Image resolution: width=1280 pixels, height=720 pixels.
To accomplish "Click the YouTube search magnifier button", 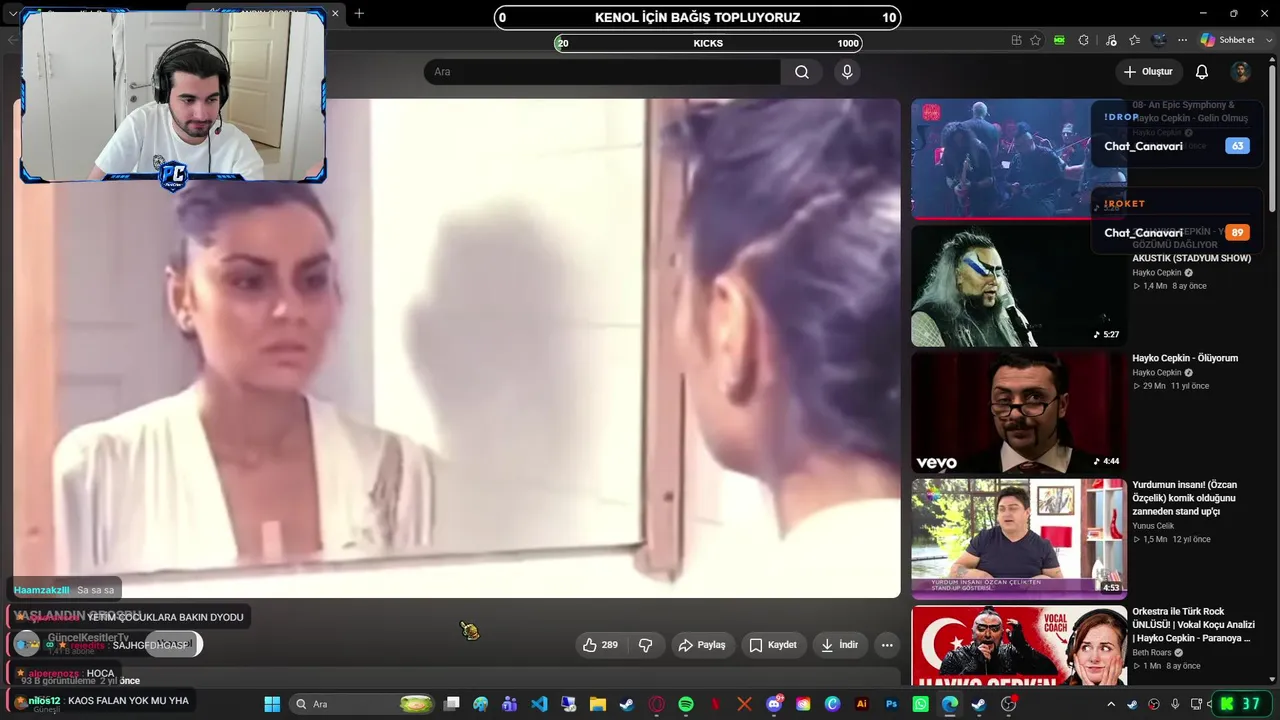I will tap(802, 72).
